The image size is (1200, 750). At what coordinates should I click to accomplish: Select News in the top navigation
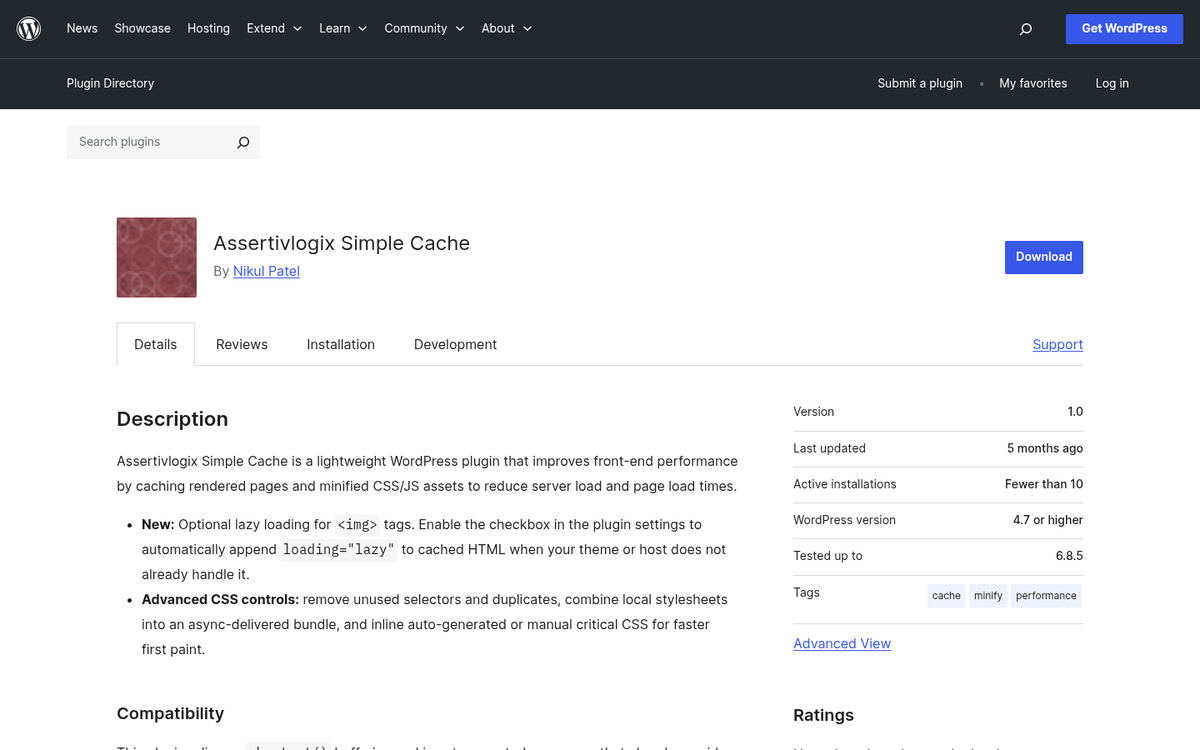[x=82, y=28]
